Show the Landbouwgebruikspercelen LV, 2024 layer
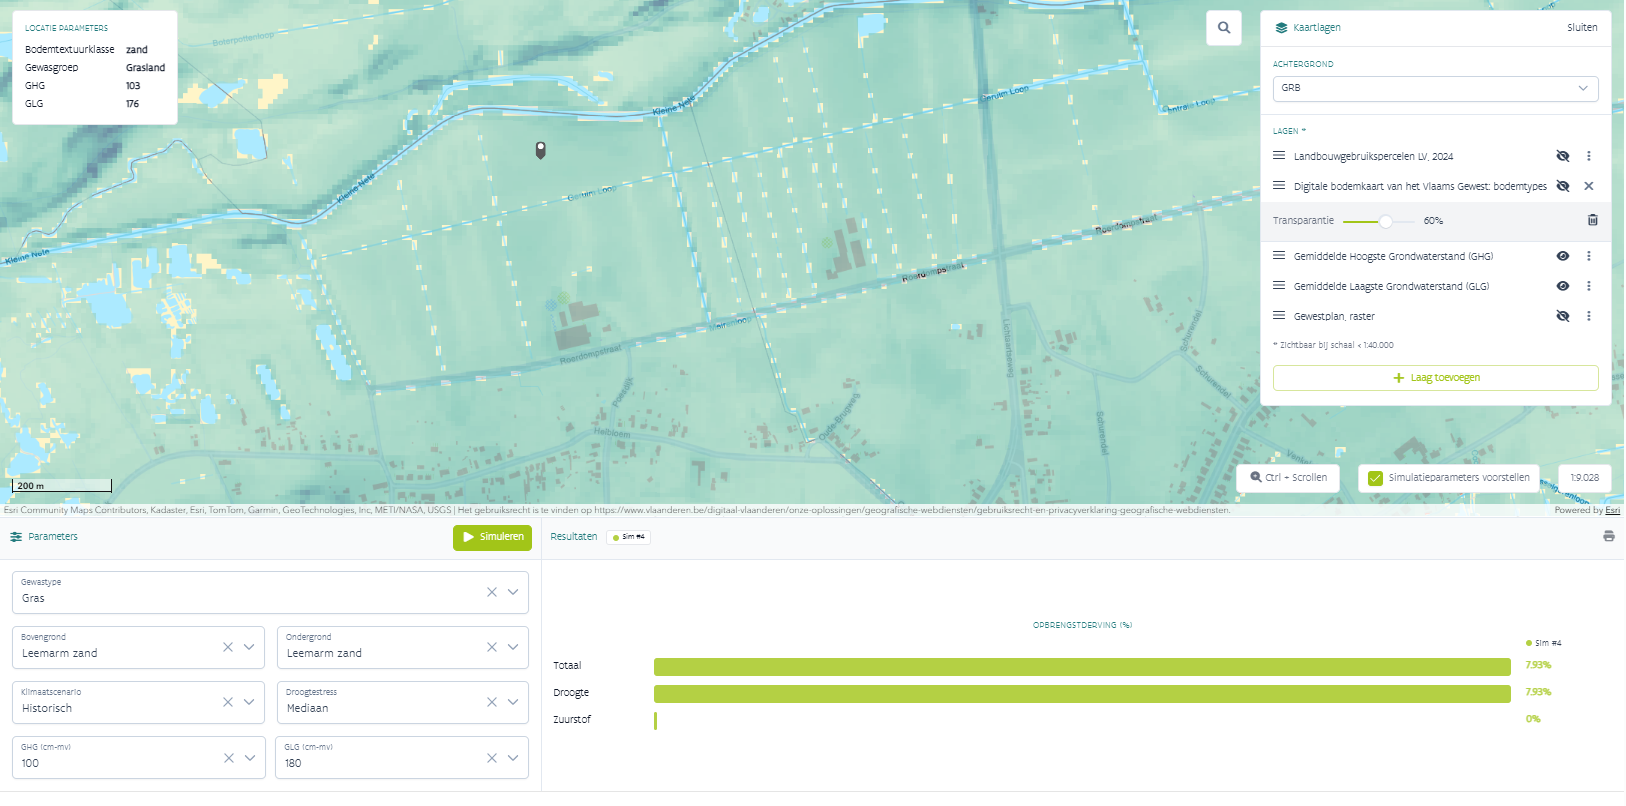The image size is (1626, 806). [1563, 156]
